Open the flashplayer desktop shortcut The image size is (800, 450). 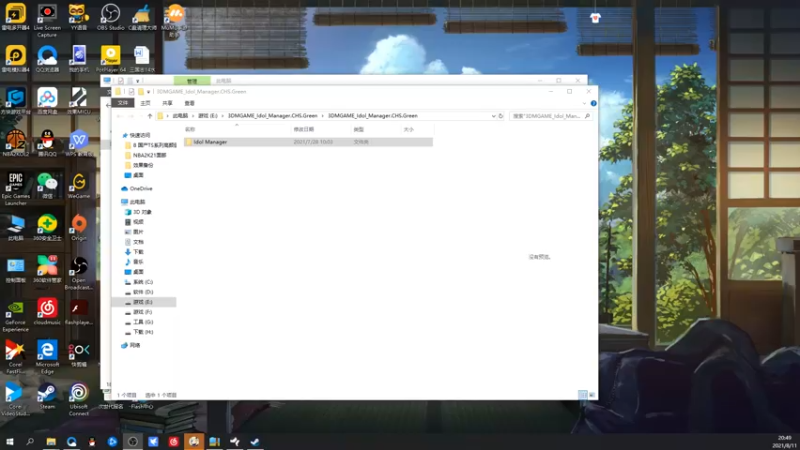79,312
